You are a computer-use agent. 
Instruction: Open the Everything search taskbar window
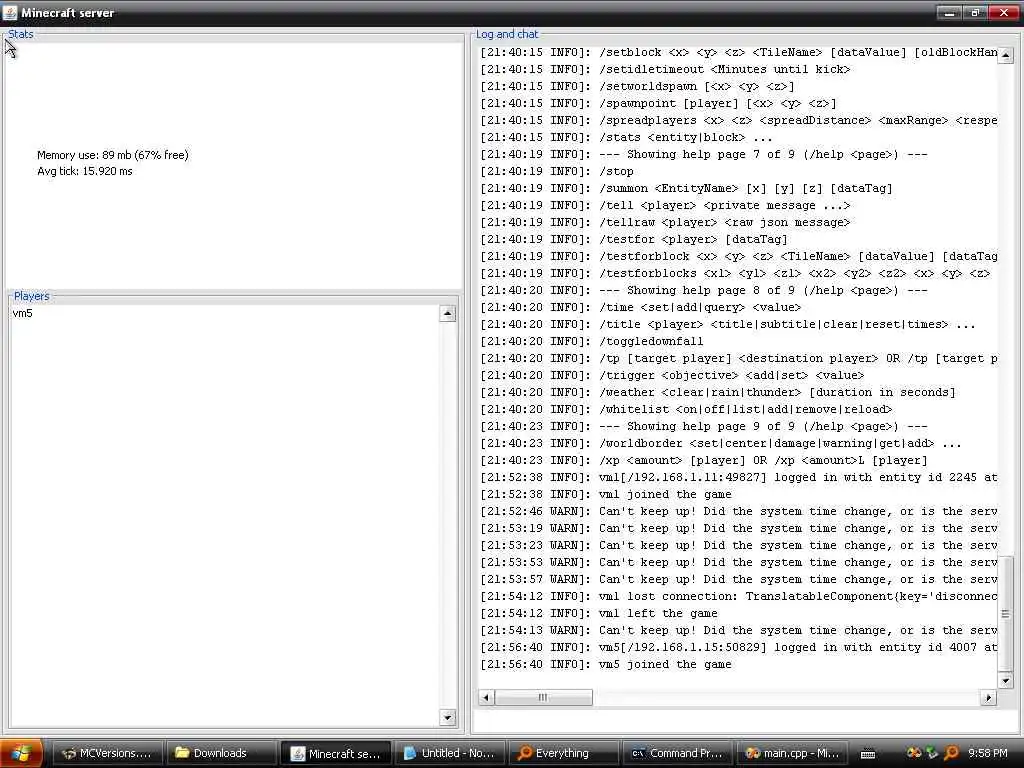564,753
